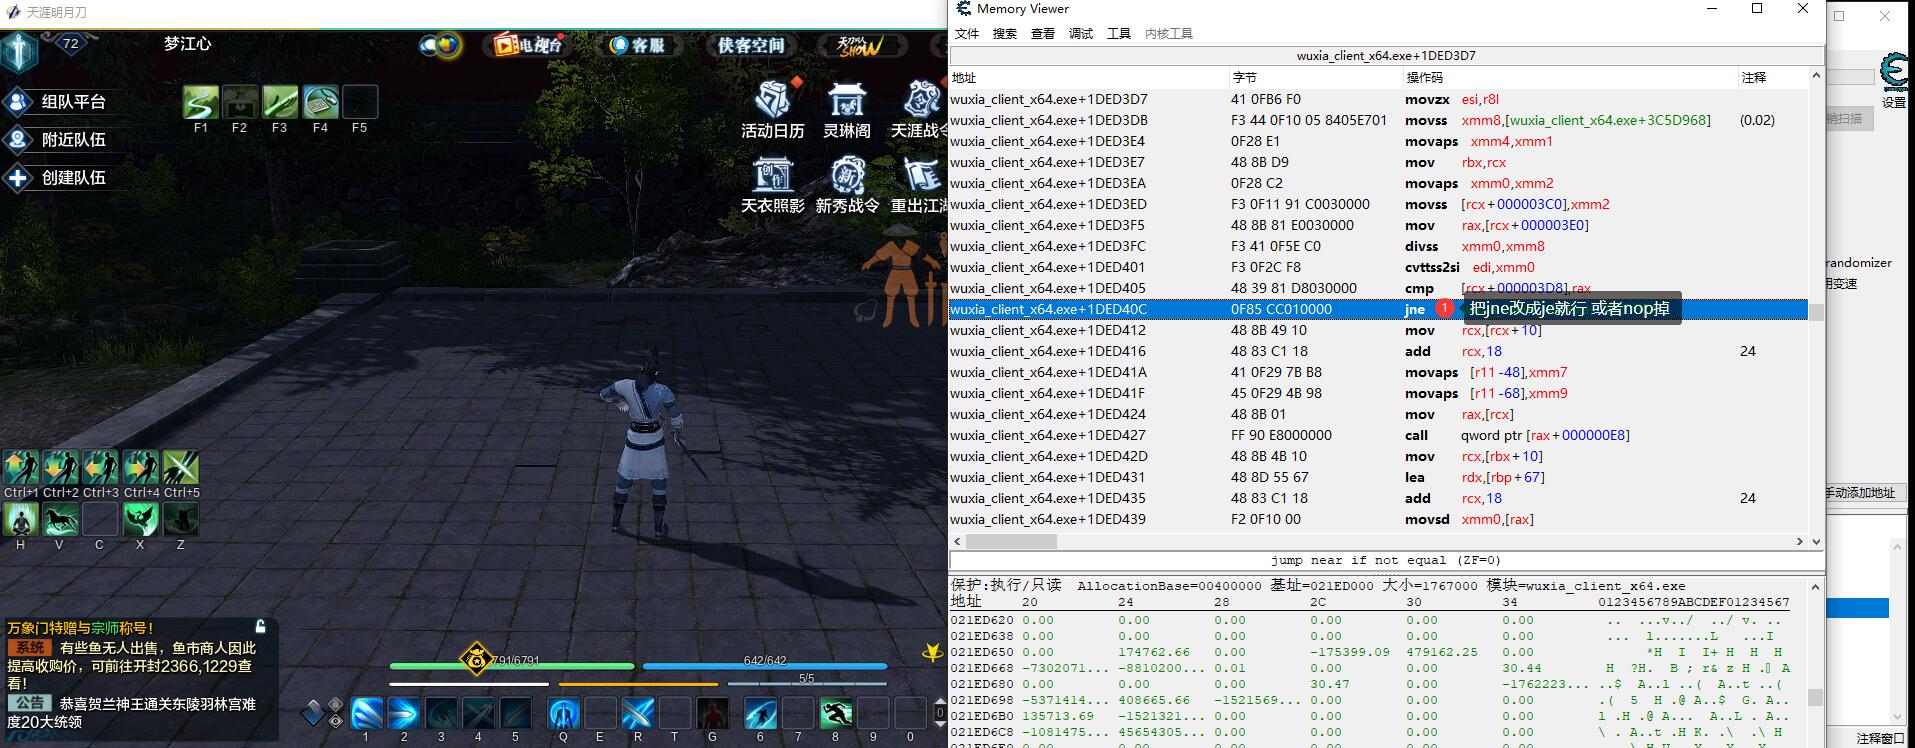Click the 地址 column header in disassembler
The image size is (1915, 748).
(1088, 78)
